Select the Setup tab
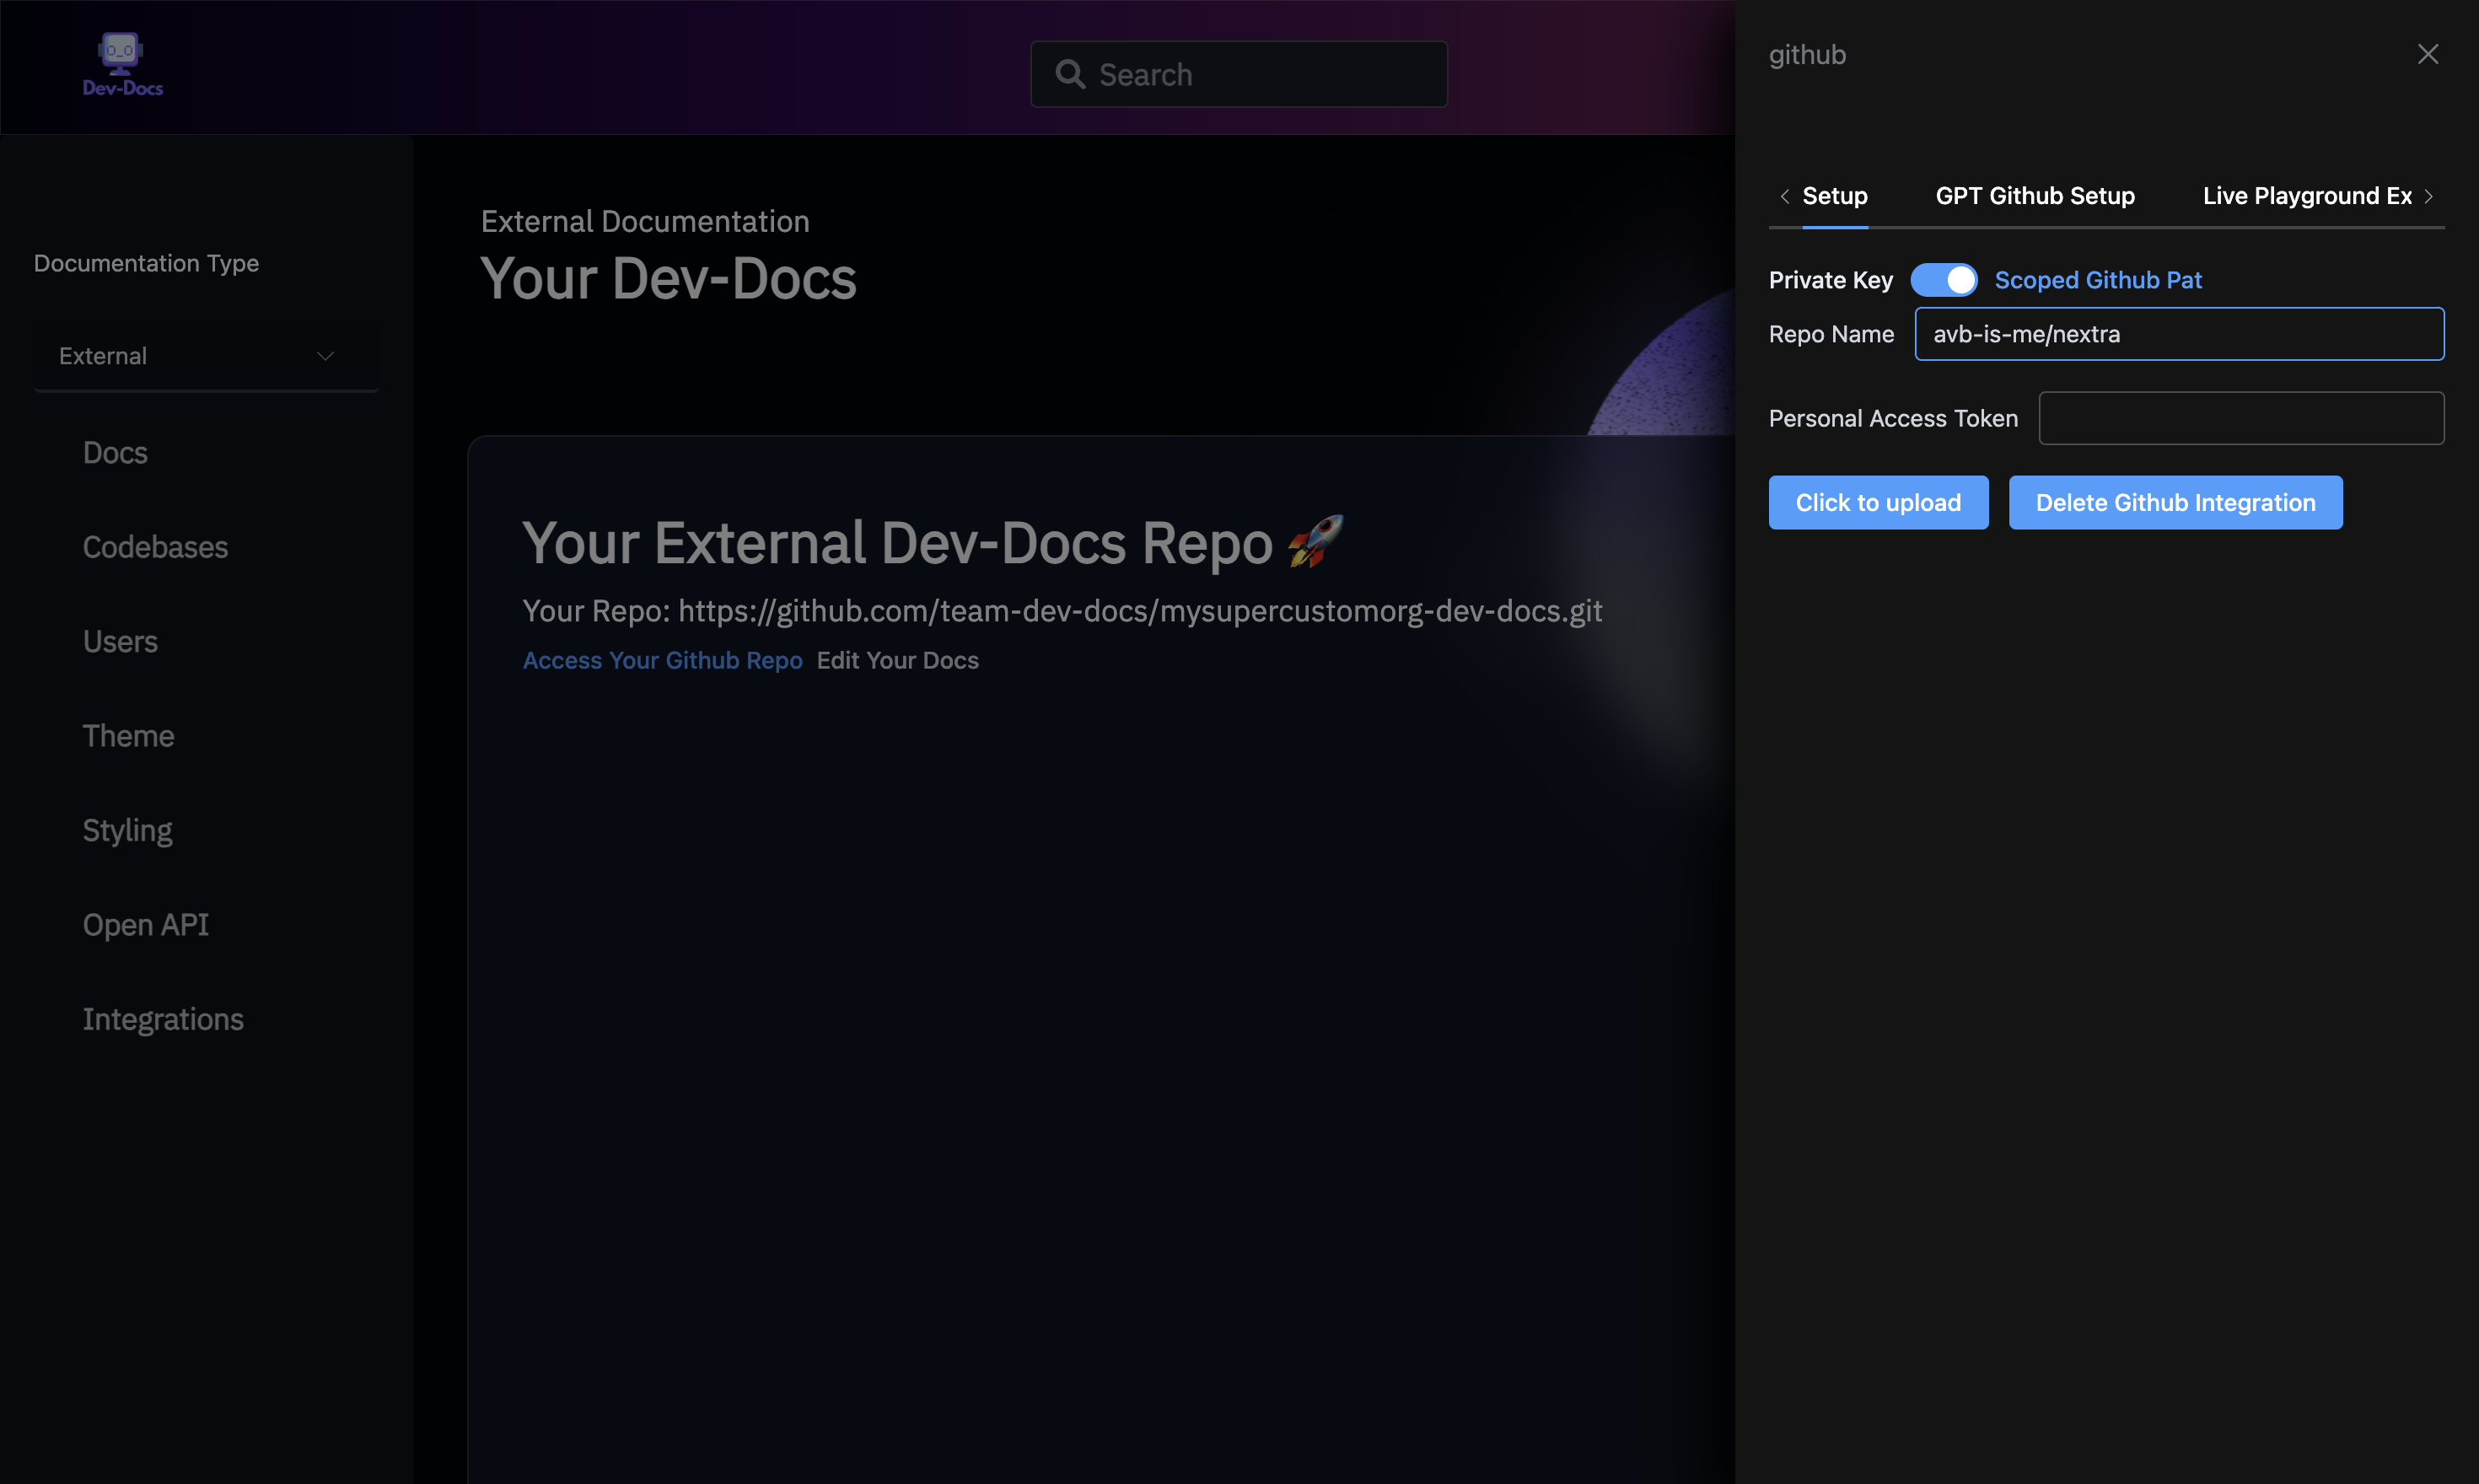Image resolution: width=2479 pixels, height=1484 pixels. [x=1835, y=196]
